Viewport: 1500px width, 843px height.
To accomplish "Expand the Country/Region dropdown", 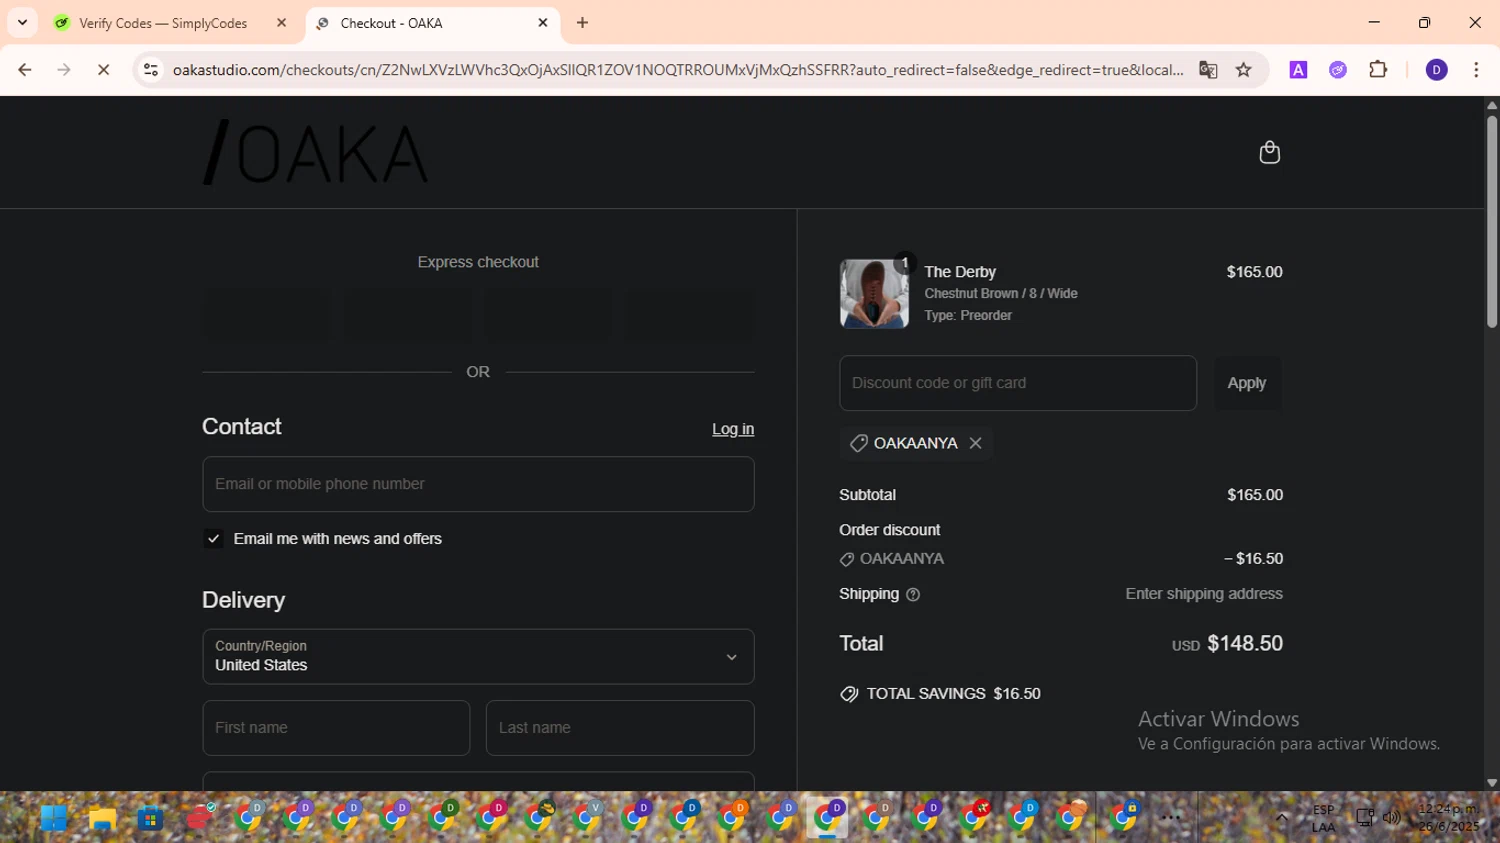I will pos(478,657).
